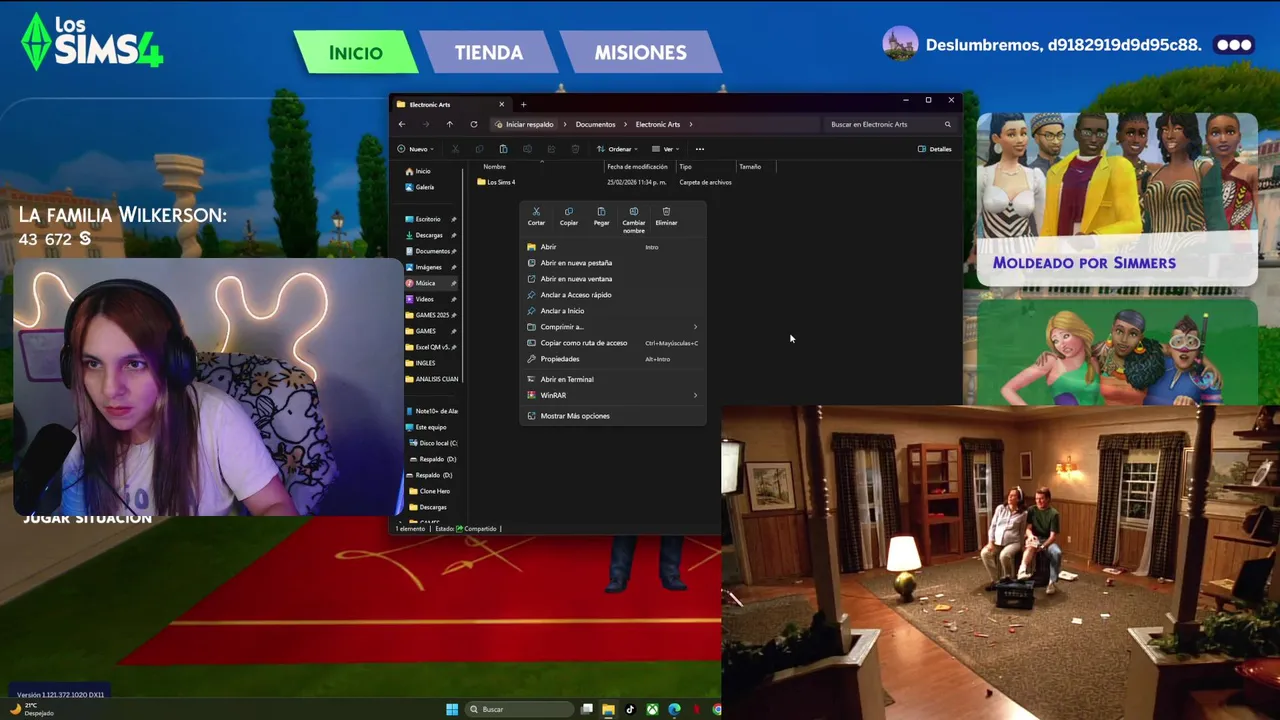Click Documentos breadcrumb
The width and height of the screenshot is (1280, 720).
595,124
